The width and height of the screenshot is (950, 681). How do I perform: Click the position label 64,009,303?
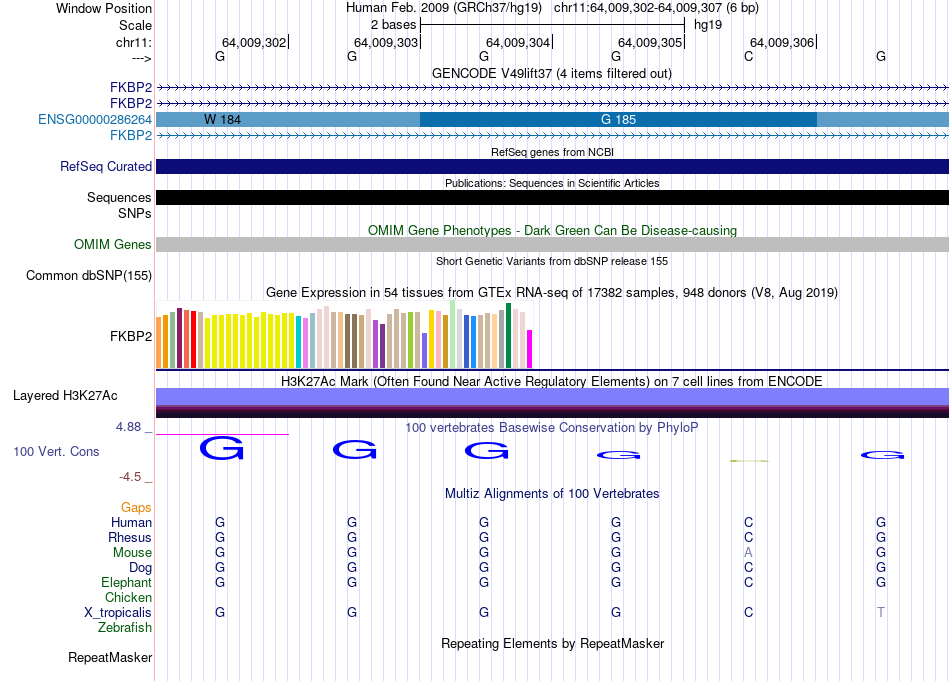[x=386, y=42]
